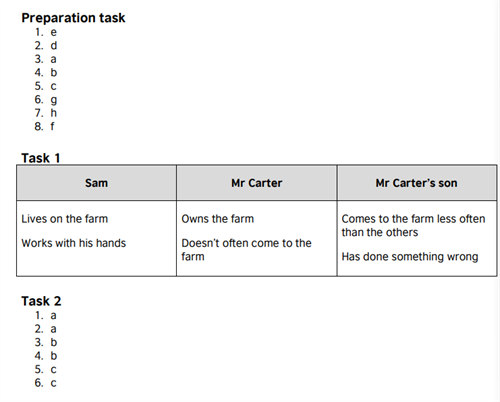This screenshot has height=402, width=500.
Task: Click Preparation task answer 1. e
Action: coord(46,32)
